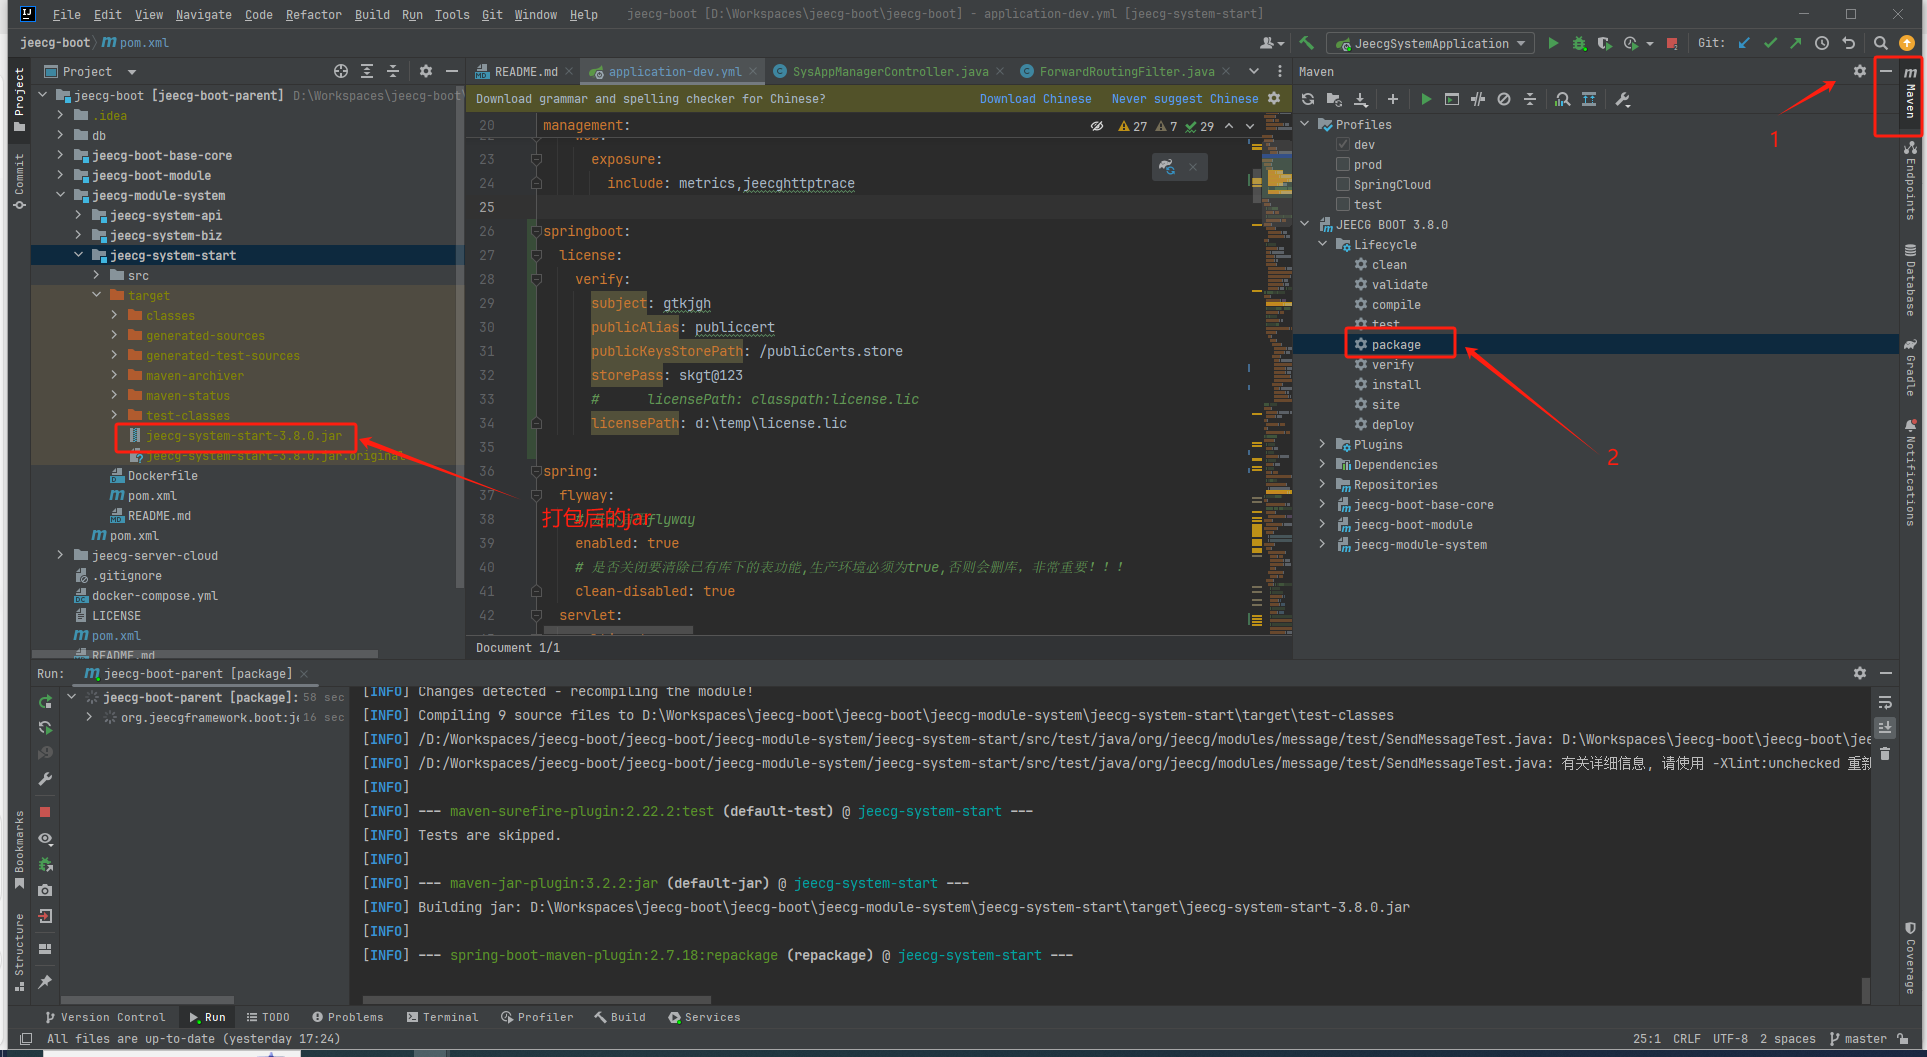Collapse the Lifecycle node in Maven
Image resolution: width=1927 pixels, height=1057 pixels.
pos(1323,244)
